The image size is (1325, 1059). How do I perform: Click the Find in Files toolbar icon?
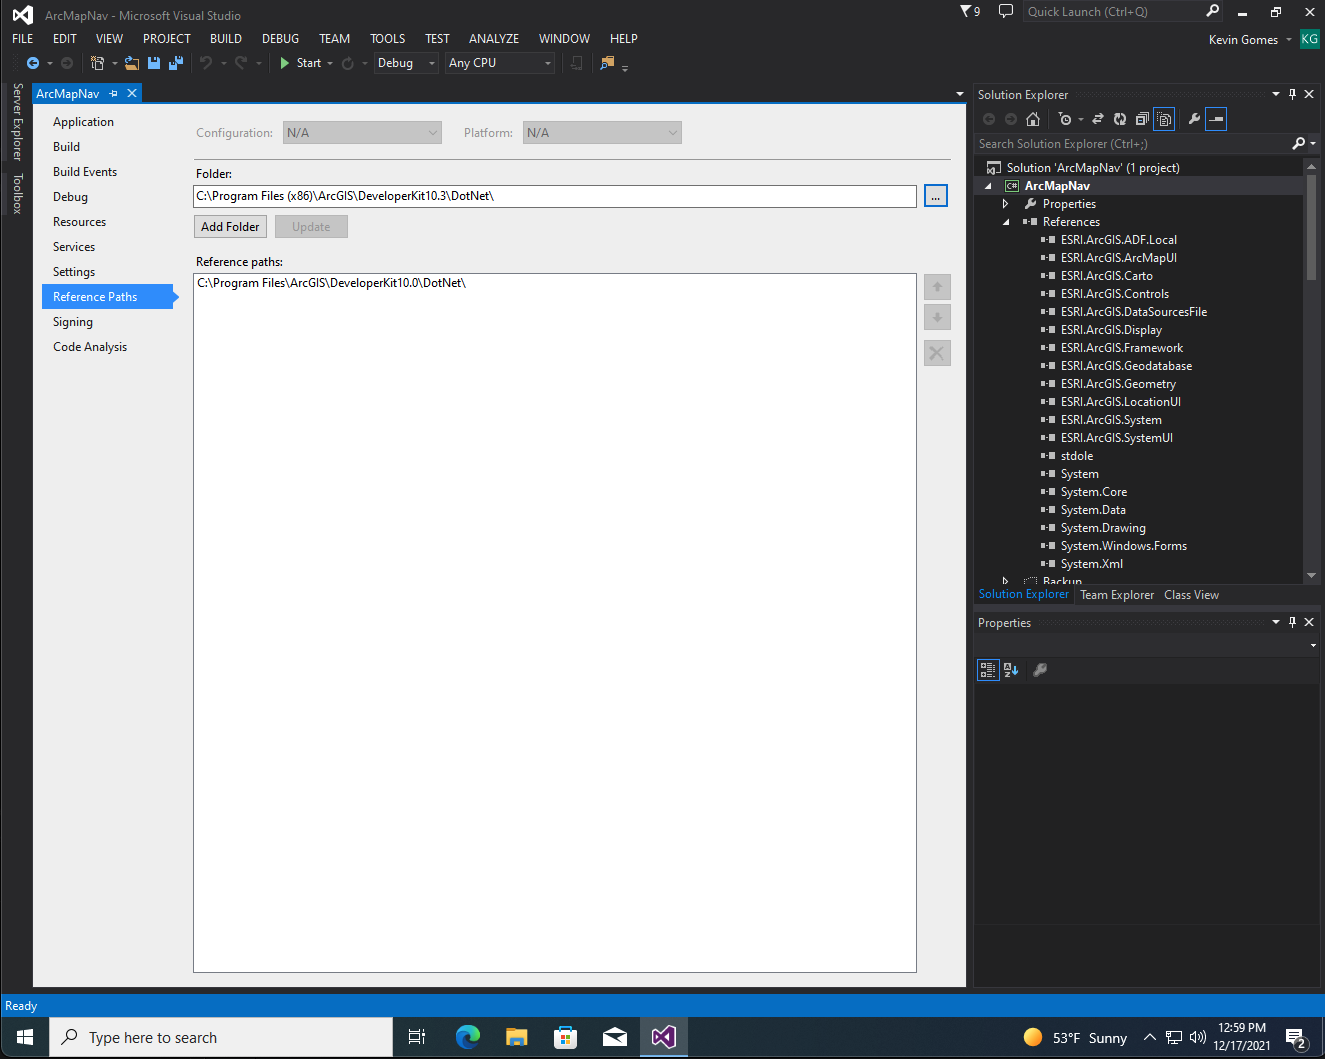tap(607, 63)
